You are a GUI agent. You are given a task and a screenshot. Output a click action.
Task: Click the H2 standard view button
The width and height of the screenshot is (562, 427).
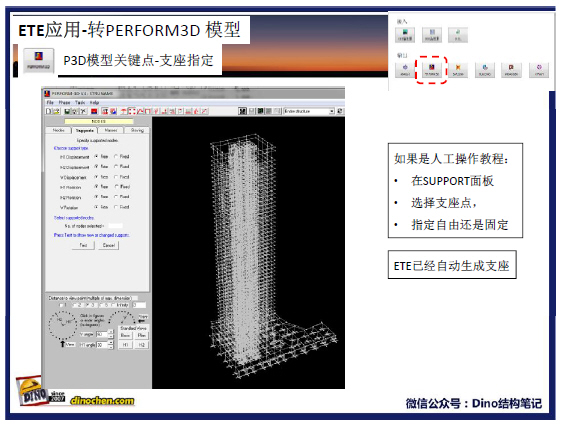[x=142, y=345]
